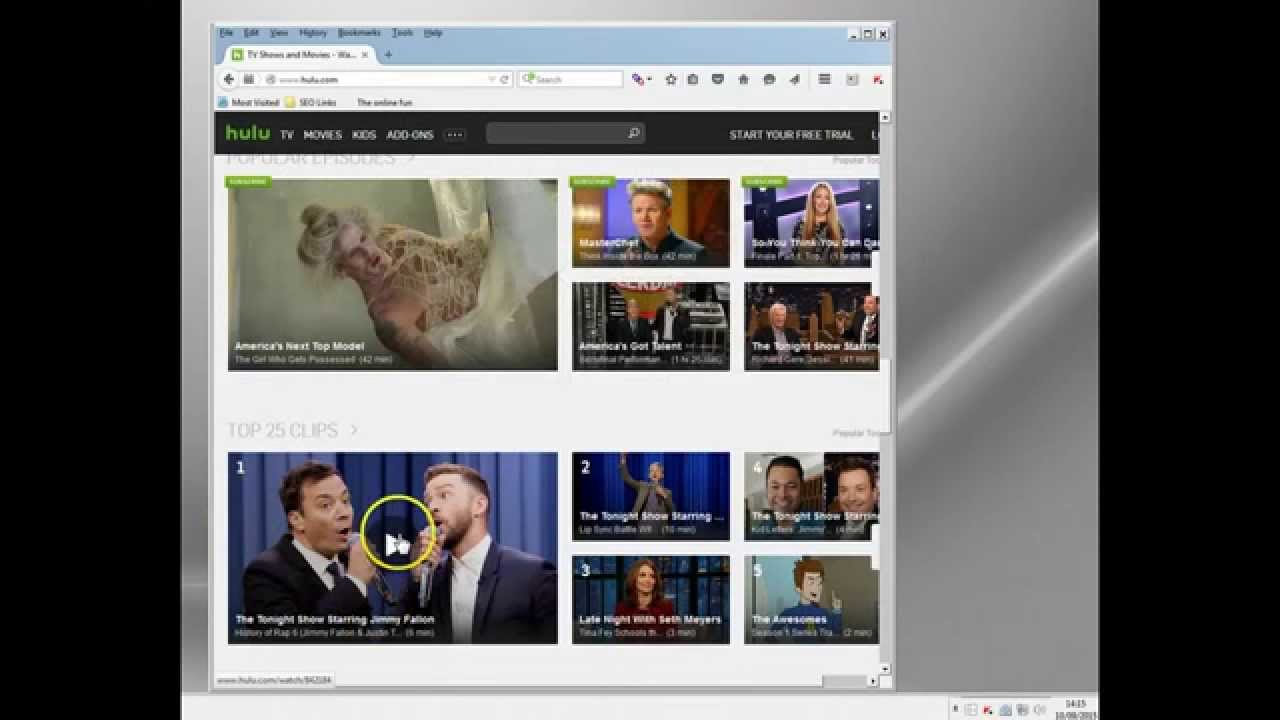The height and width of the screenshot is (720, 1280).
Task: Open Tonight Show Richard Gere episode thumbnail
Action: (x=811, y=326)
